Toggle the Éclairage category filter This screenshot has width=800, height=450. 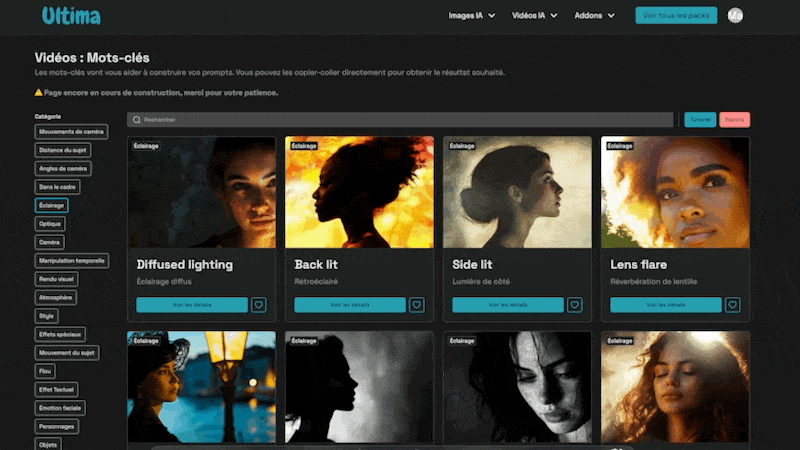(52, 205)
